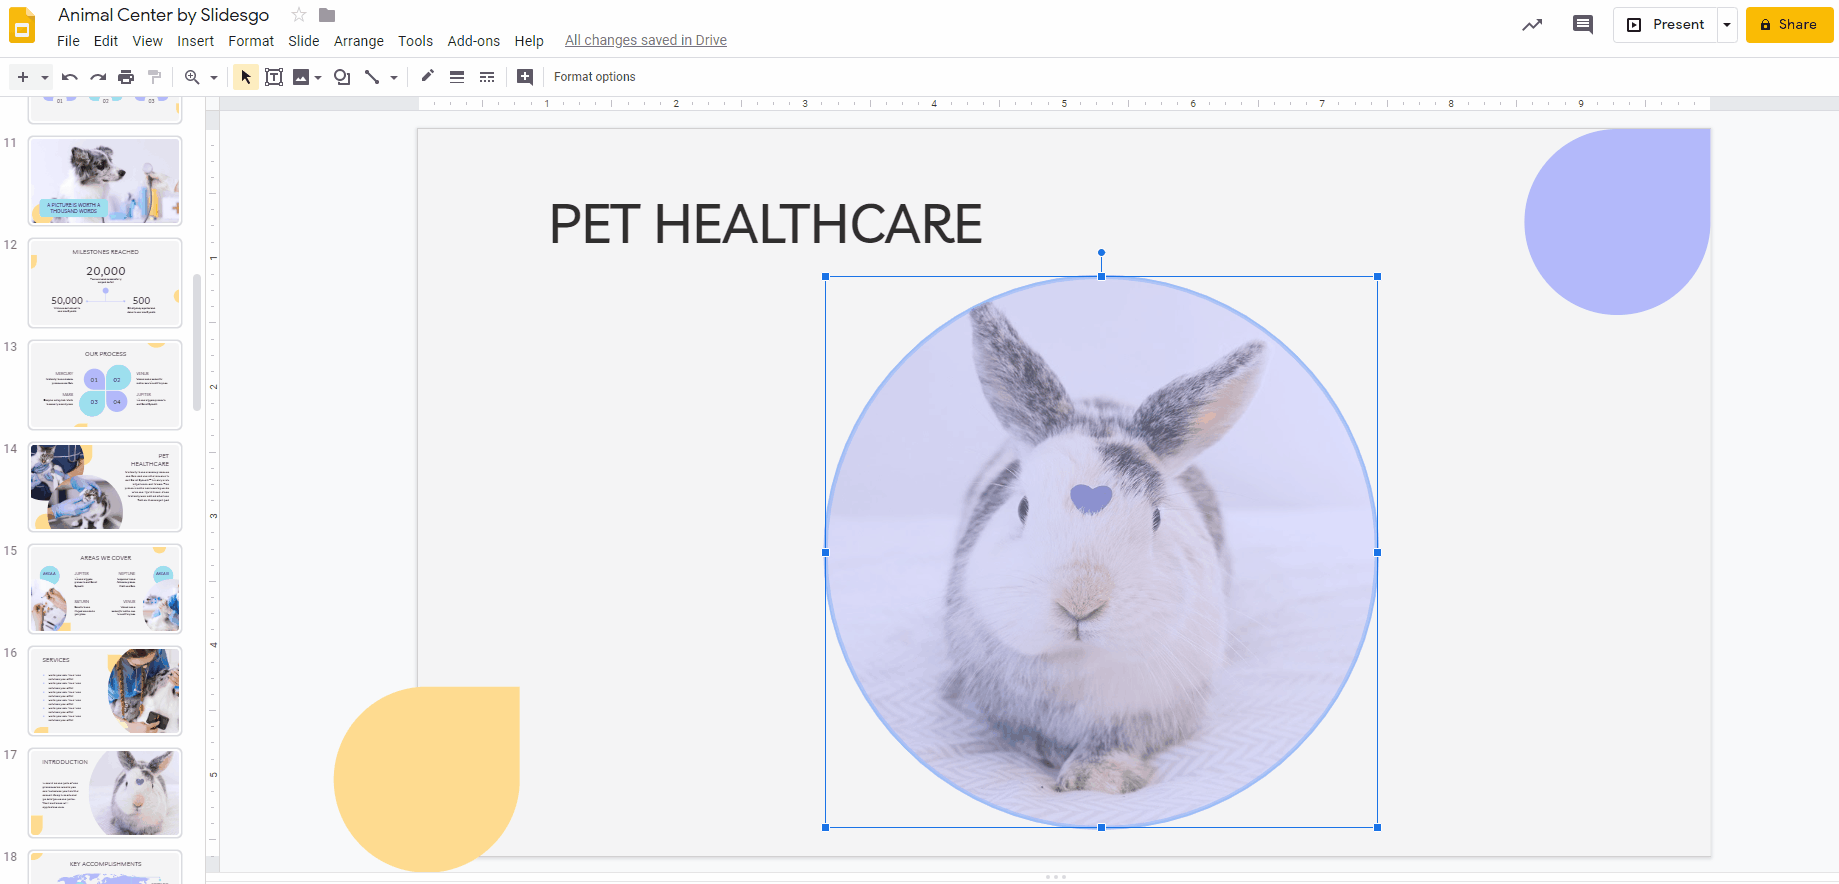Click the zoom magnifier tool
The width and height of the screenshot is (1839, 884).
(192, 77)
